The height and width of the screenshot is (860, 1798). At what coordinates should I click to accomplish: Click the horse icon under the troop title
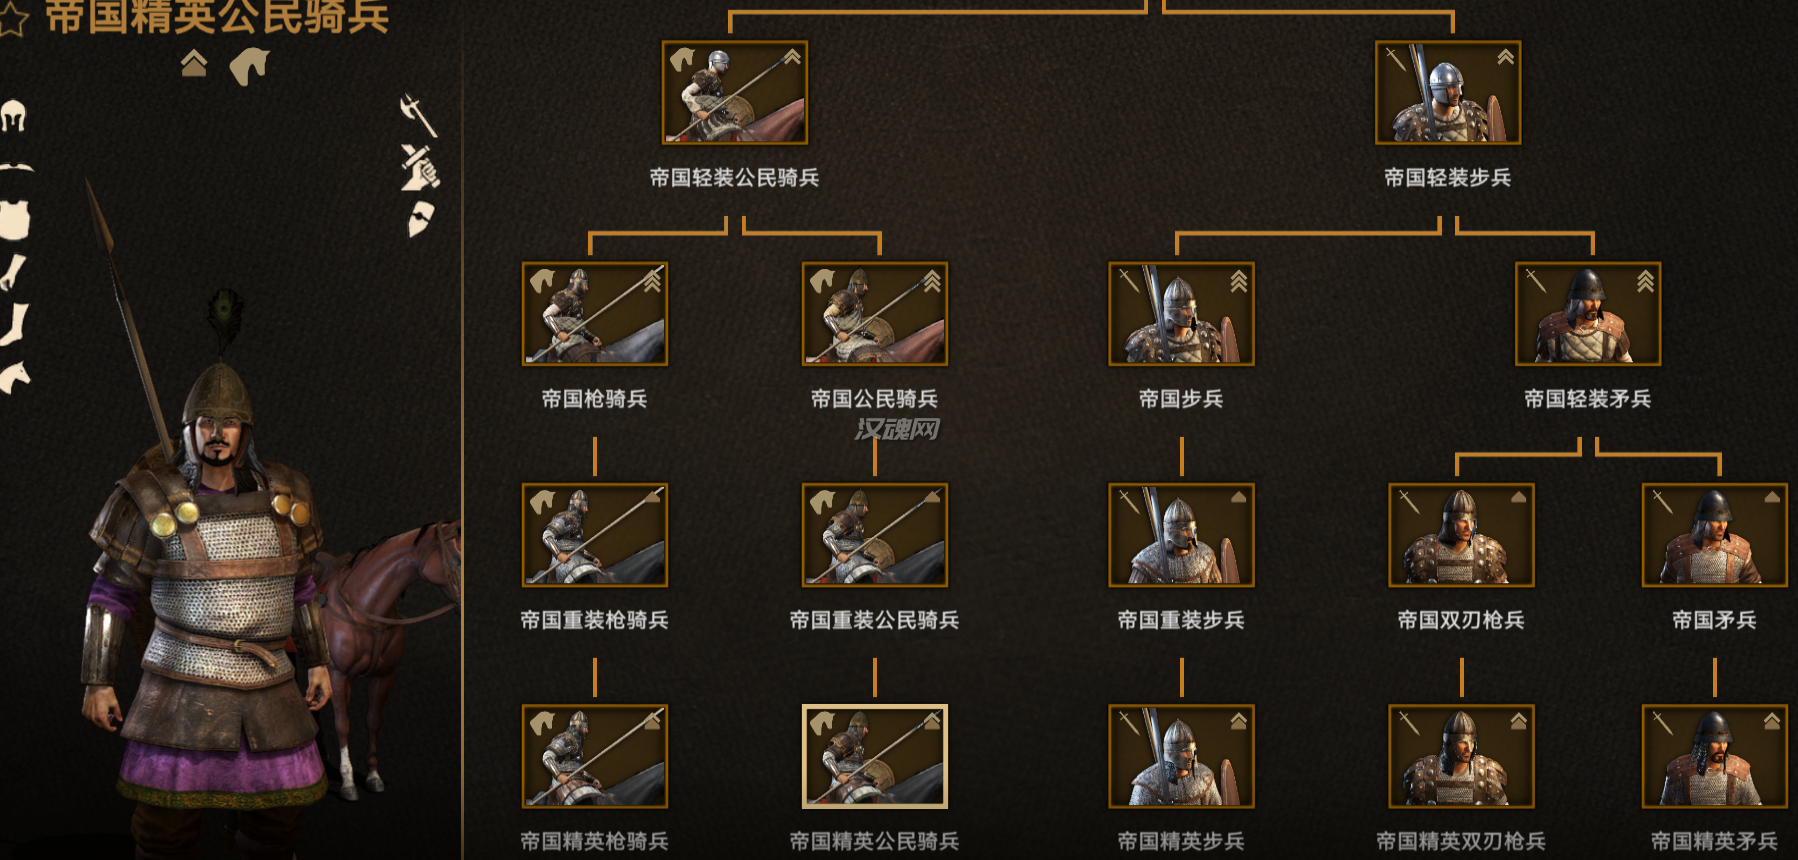coord(249,67)
